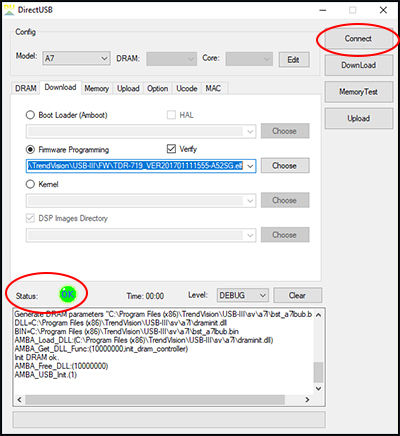Viewport: 400px width, 436px height.
Task: Click the green OK status indicator
Action: click(x=68, y=294)
